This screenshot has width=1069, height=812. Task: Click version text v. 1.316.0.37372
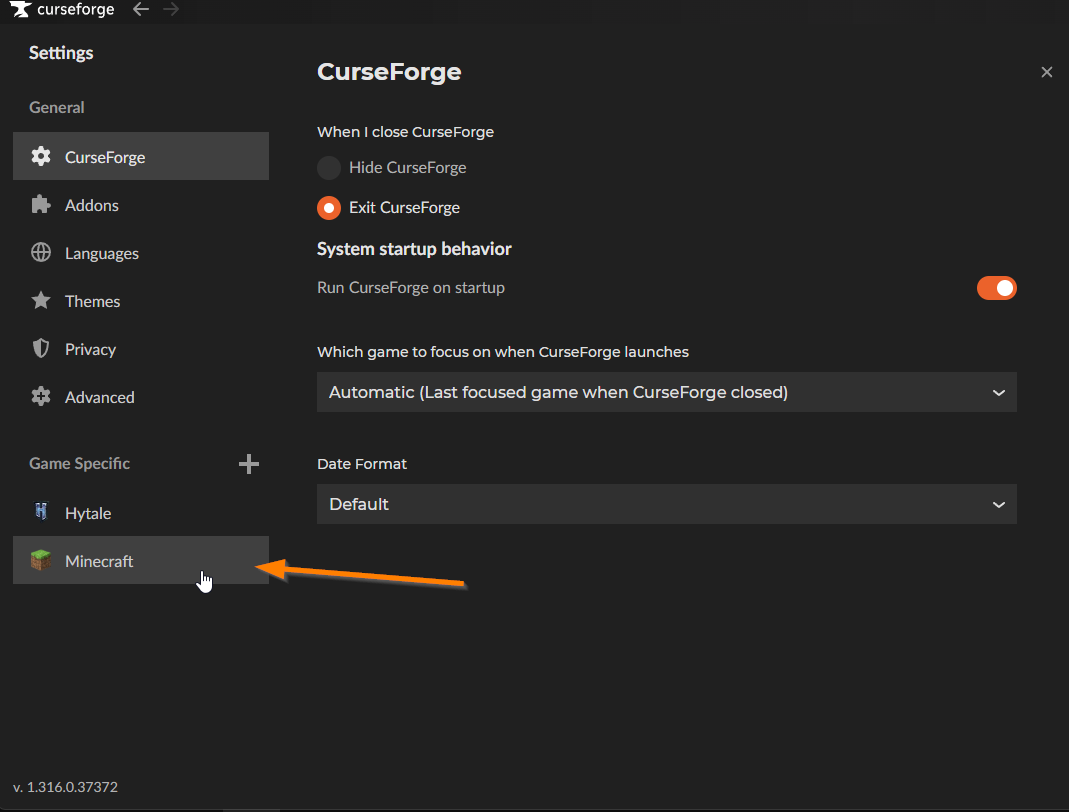click(65, 787)
